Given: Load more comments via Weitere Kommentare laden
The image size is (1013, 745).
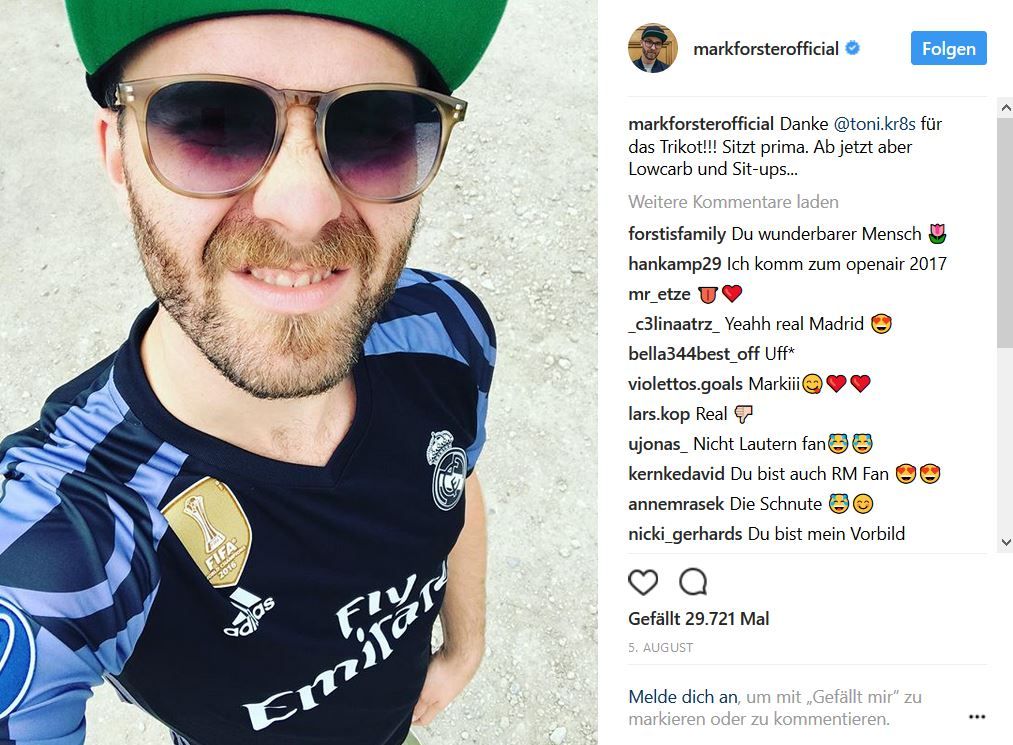Looking at the screenshot, I should [733, 202].
